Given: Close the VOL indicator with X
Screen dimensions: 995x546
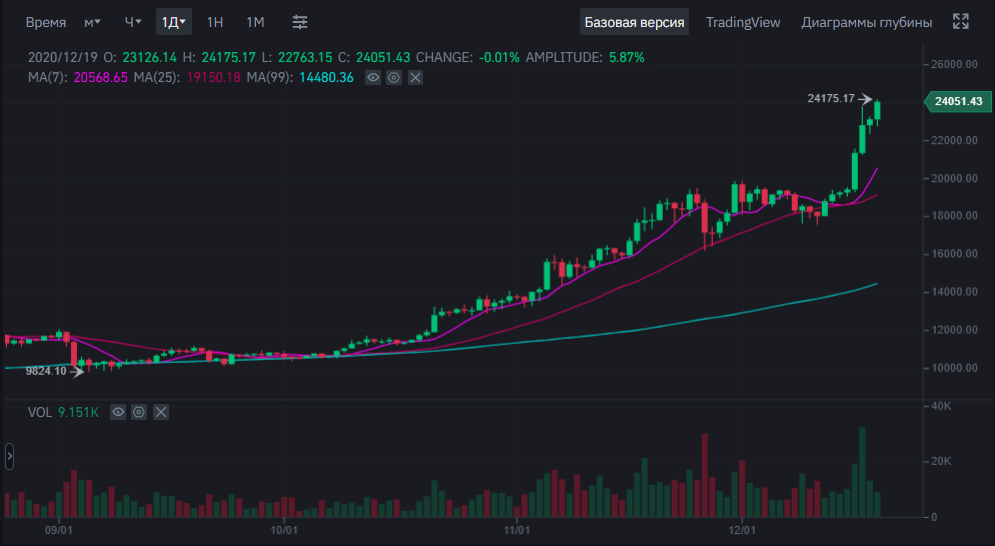Looking at the screenshot, I should pos(161,412).
